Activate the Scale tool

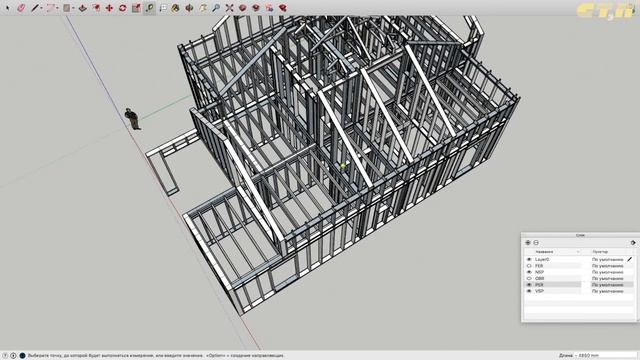click(136, 8)
